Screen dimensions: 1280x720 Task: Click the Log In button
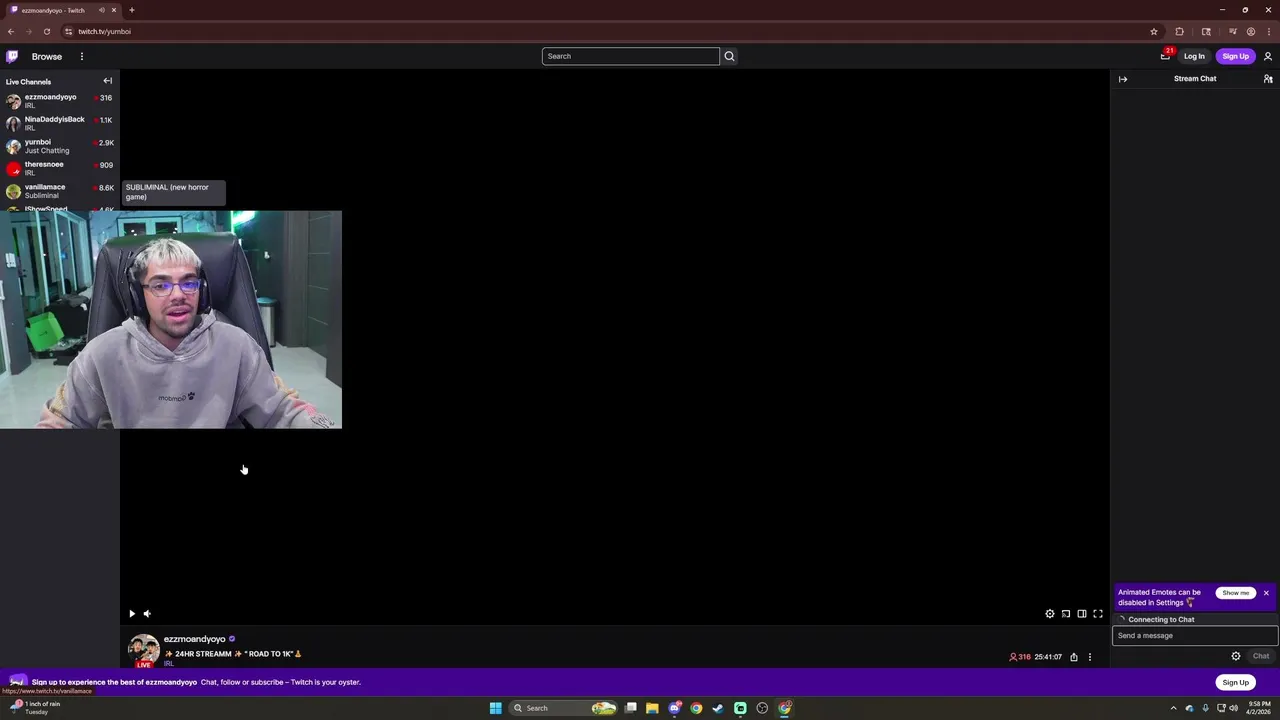(x=1194, y=57)
